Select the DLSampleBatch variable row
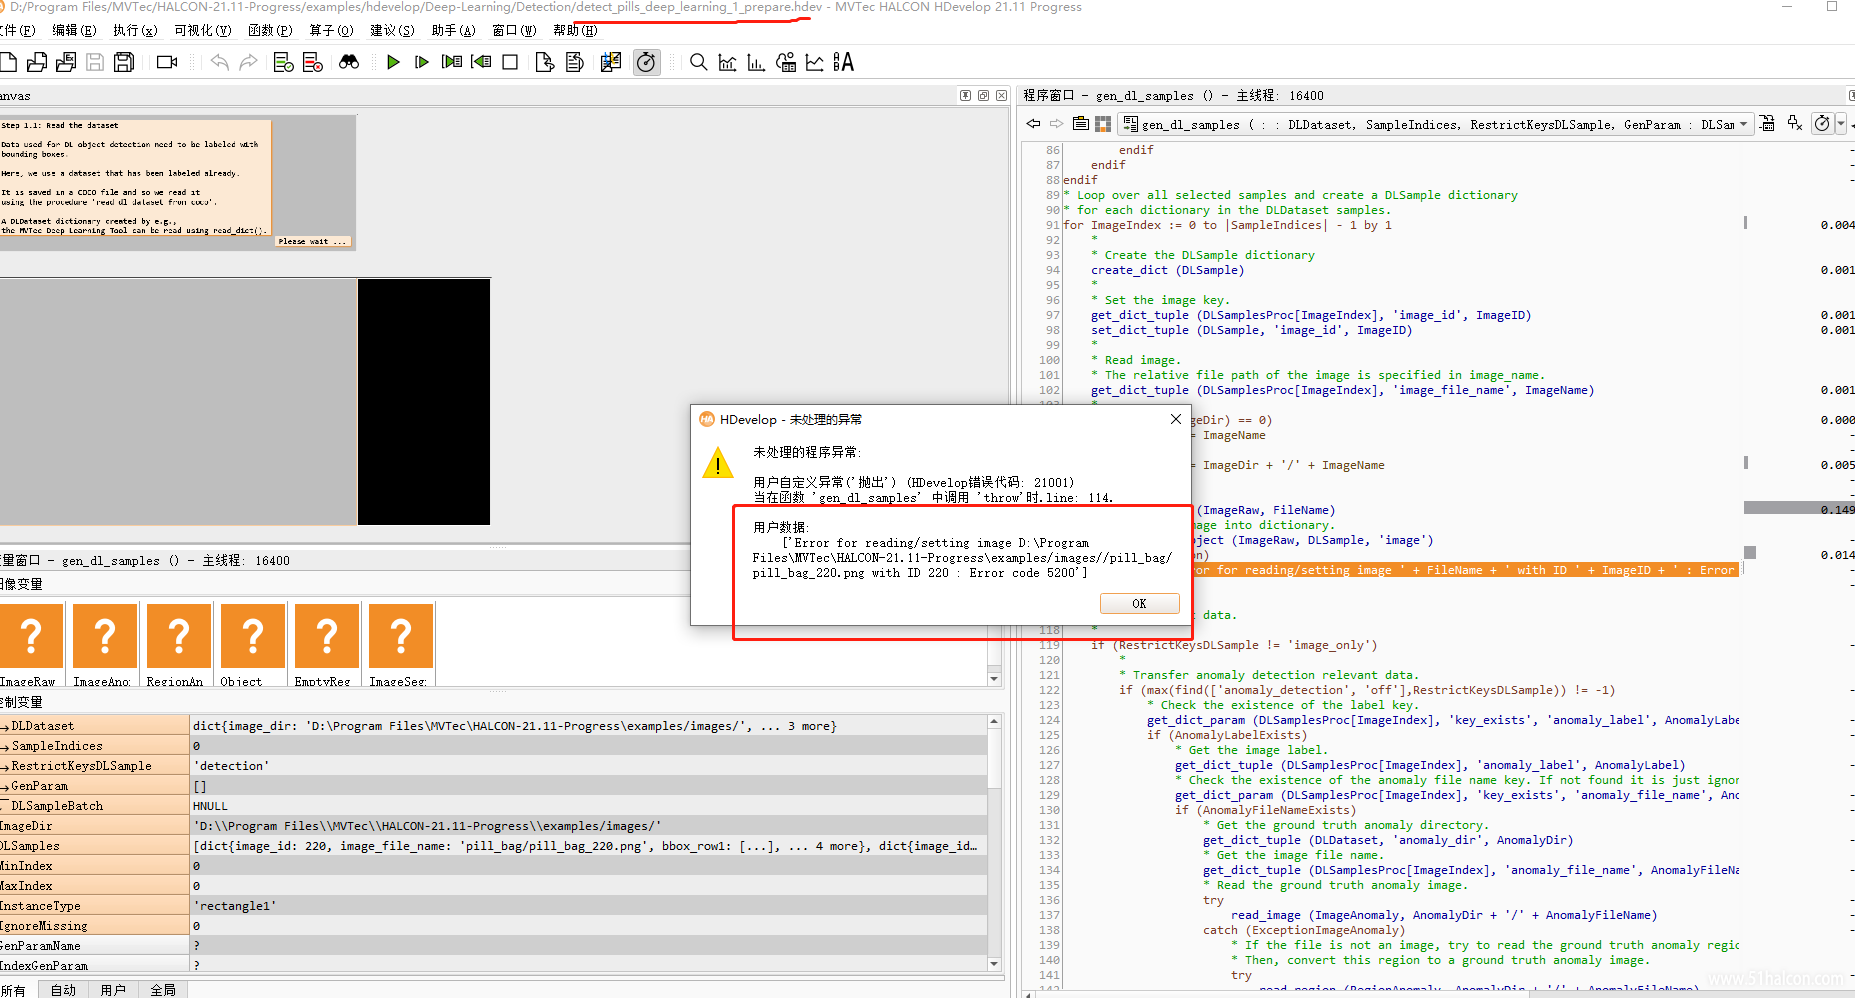This screenshot has width=1855, height=998. [x=493, y=806]
